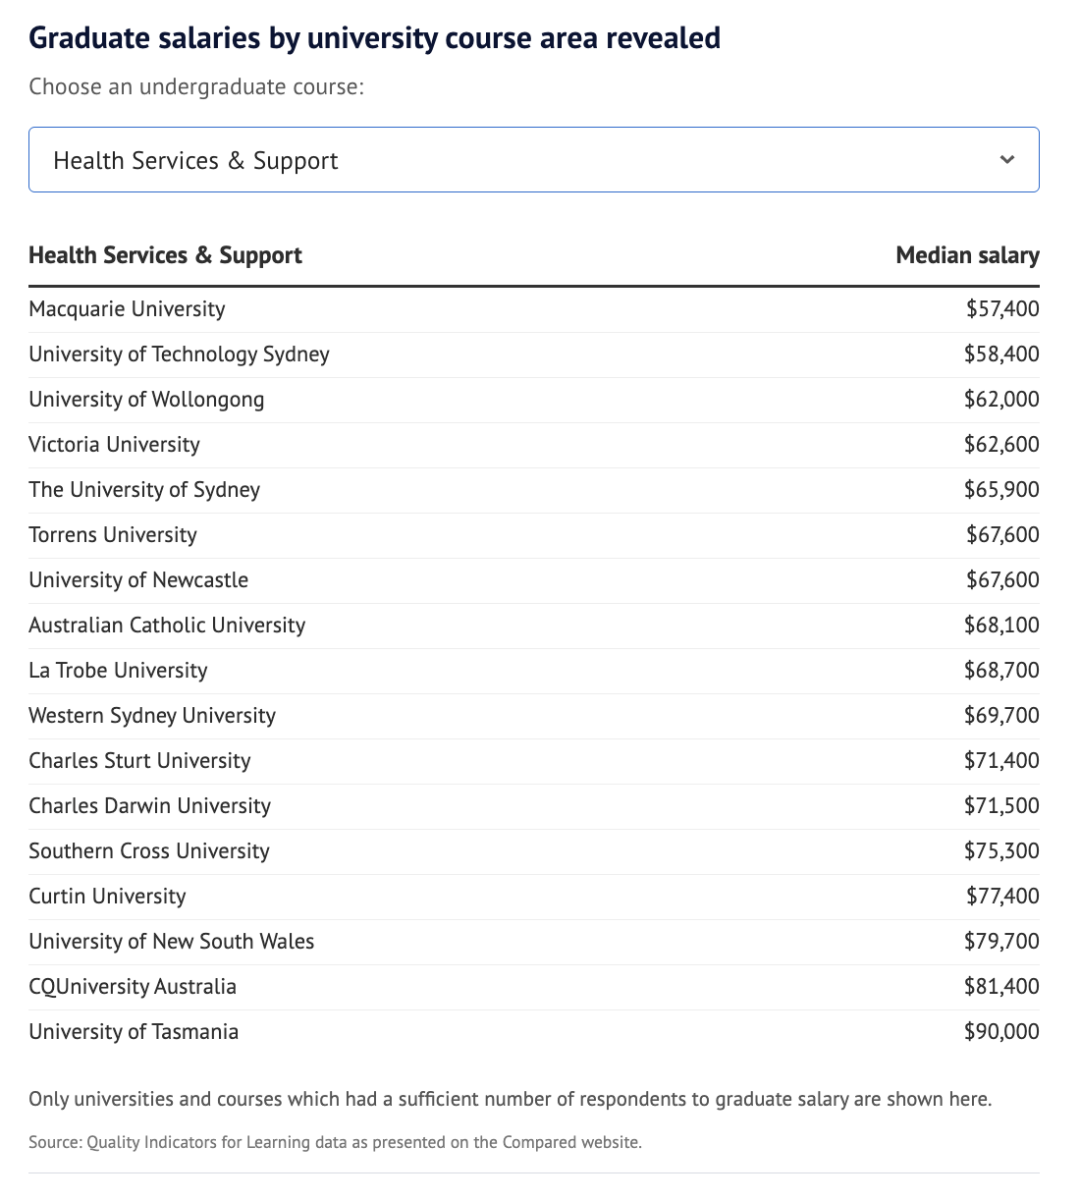
Task: Click the Health Services & Support table header
Action: click(165, 255)
